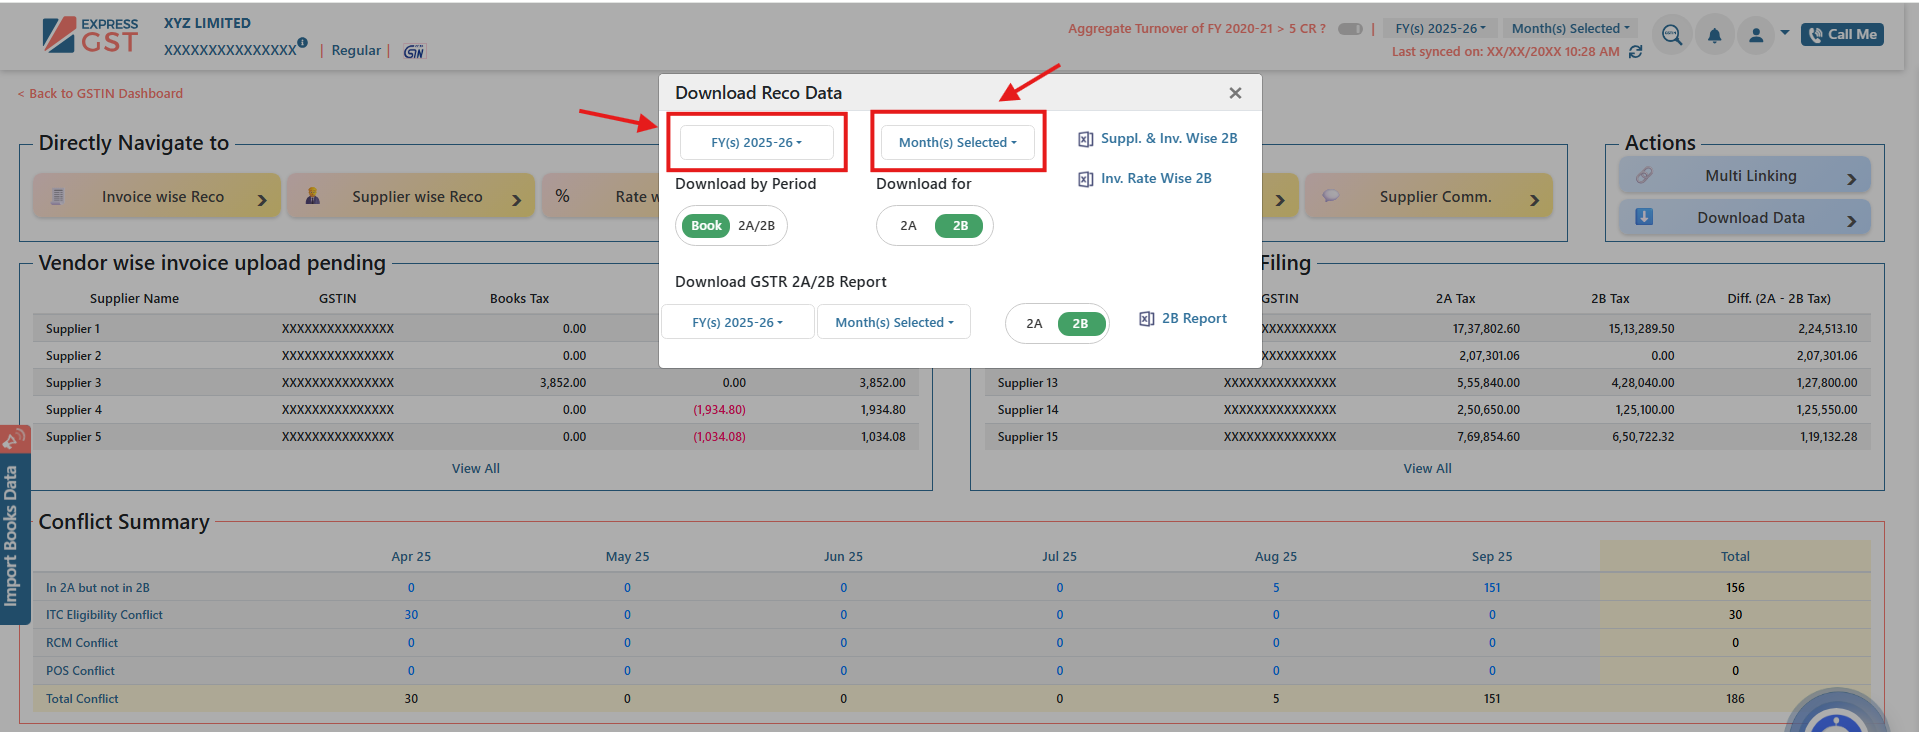
Task: Open the notification bell
Action: coord(1714,36)
